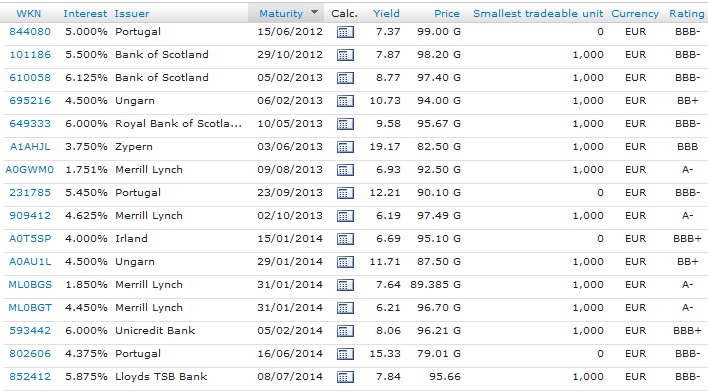The width and height of the screenshot is (708, 392).
Task: Click maturity date 03/06/2013
Action: pos(290,147)
